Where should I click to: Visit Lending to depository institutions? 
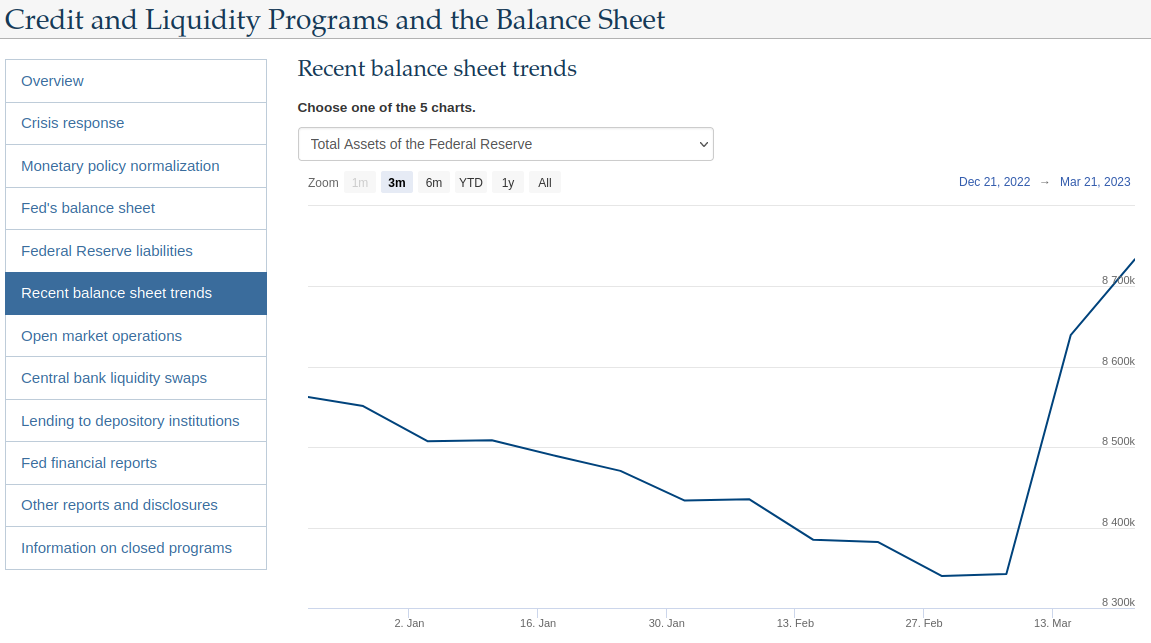(136, 421)
